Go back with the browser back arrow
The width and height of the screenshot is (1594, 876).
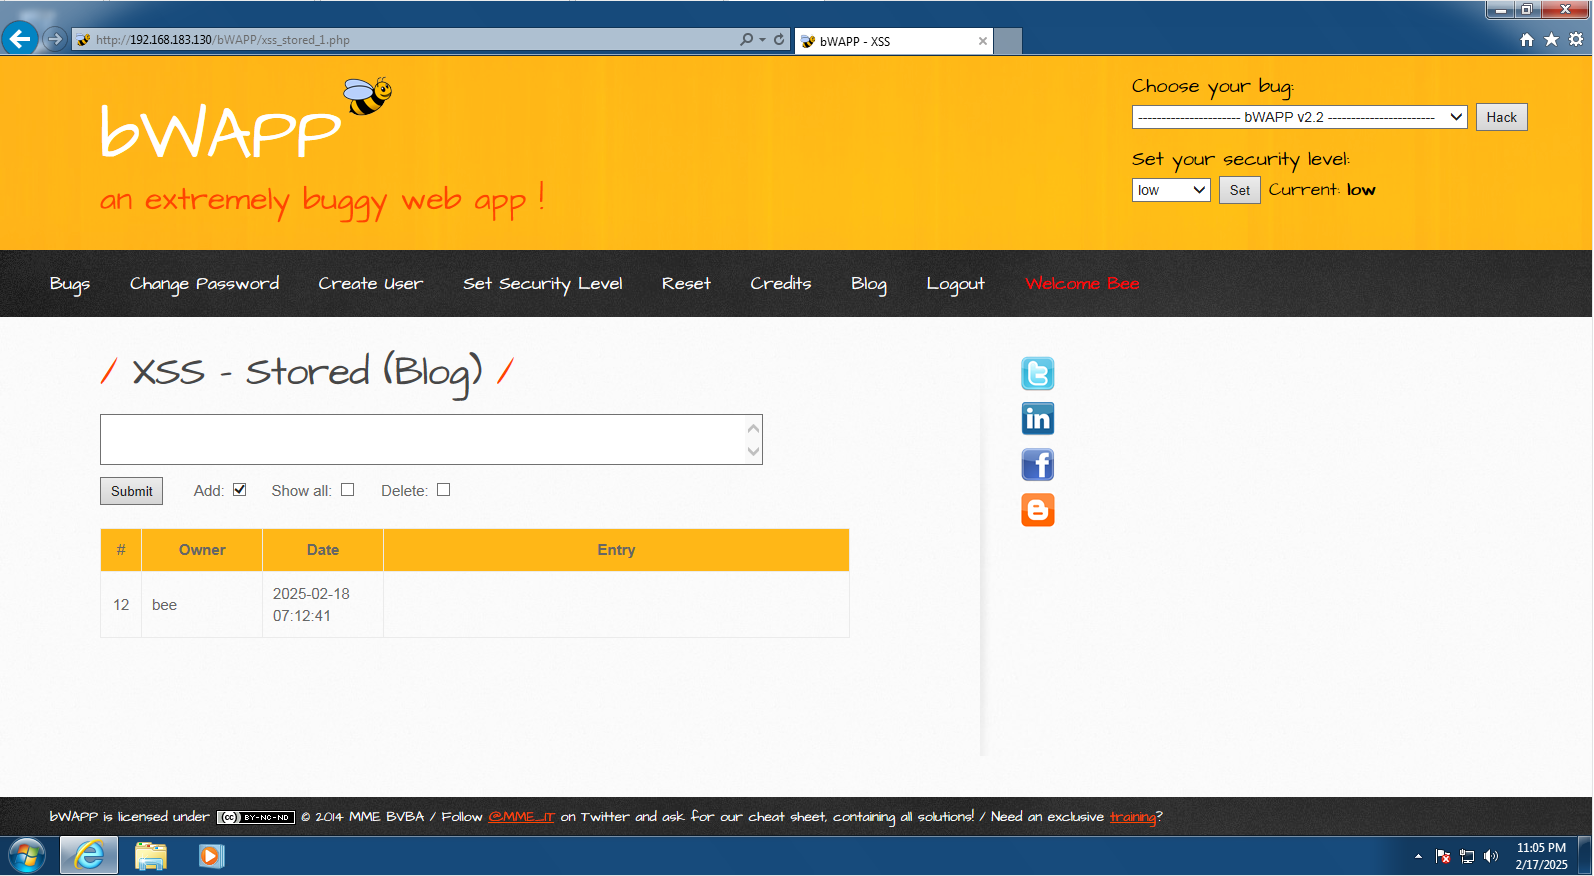pos(20,39)
